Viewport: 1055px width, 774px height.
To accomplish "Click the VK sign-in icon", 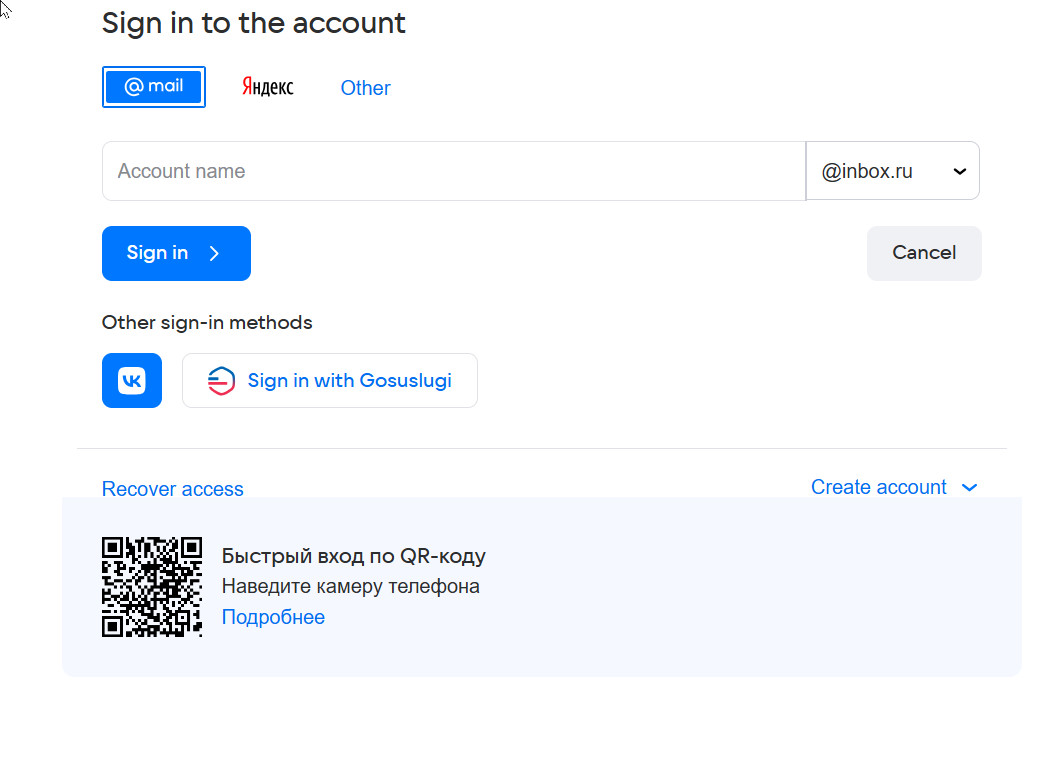I will [x=132, y=381].
